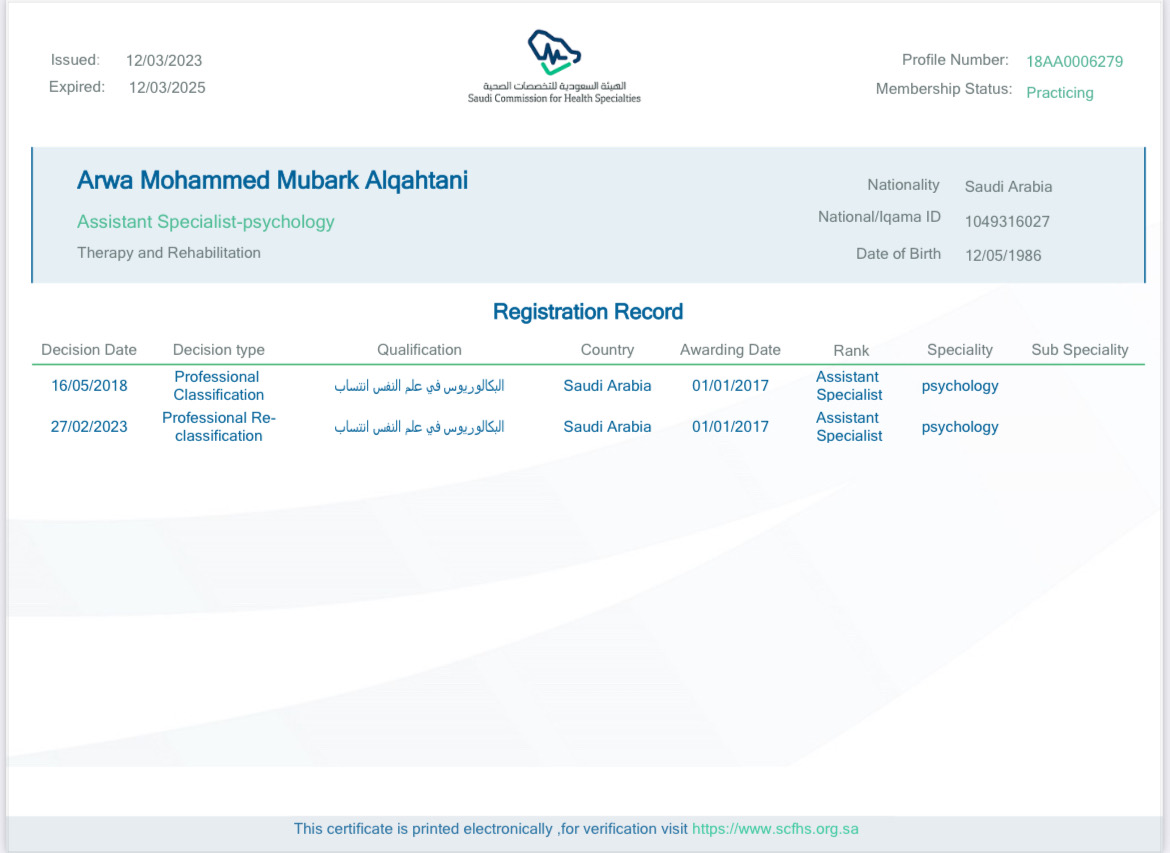Open the scfhs.org.sa verification link
Image resolution: width=1170 pixels, height=853 pixels.
775,829
